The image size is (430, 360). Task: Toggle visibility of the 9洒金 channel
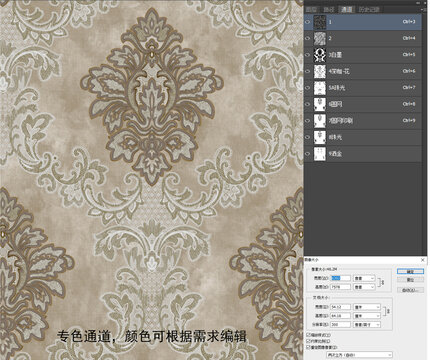click(307, 153)
